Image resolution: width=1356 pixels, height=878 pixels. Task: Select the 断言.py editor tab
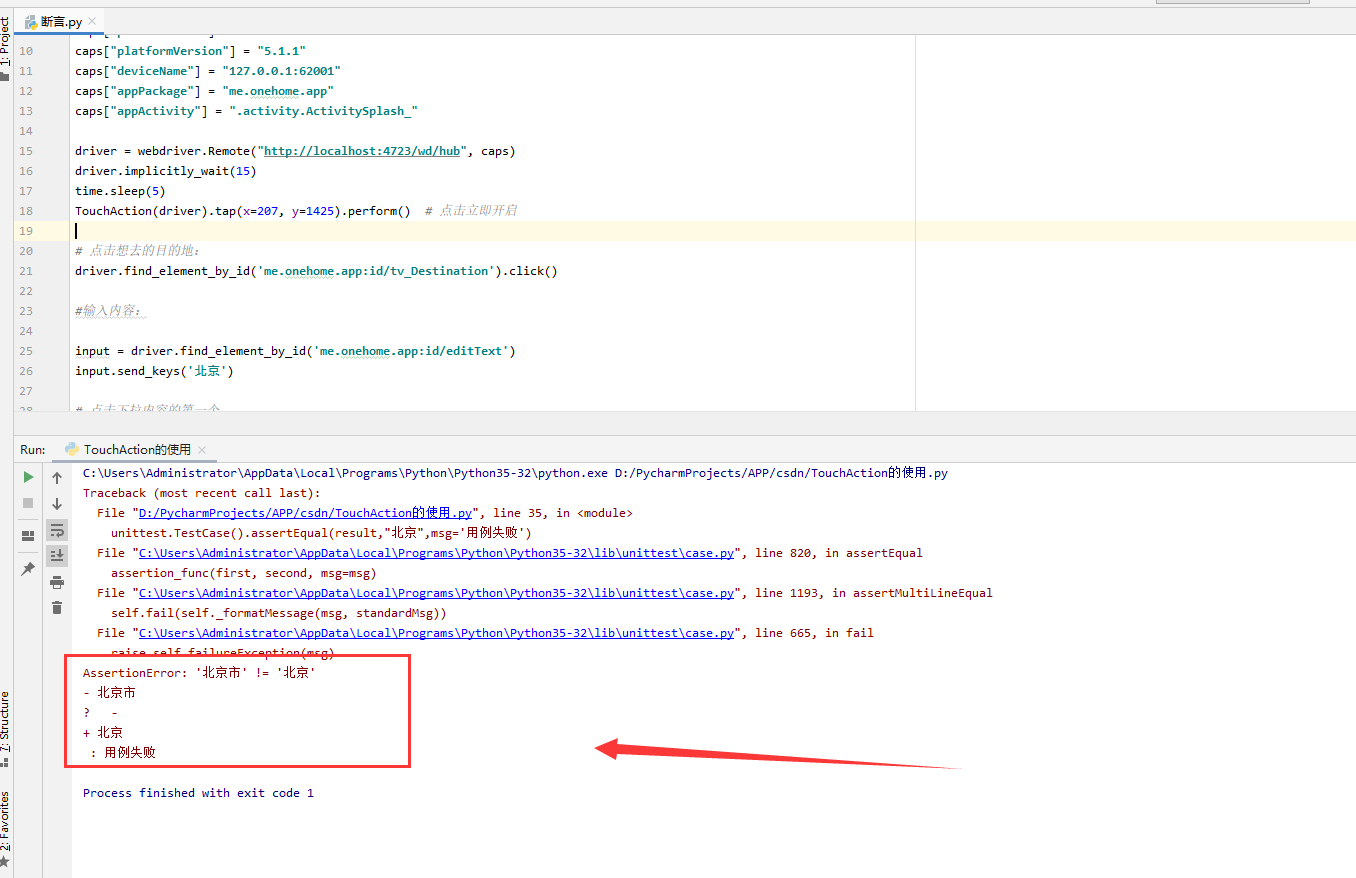point(61,21)
